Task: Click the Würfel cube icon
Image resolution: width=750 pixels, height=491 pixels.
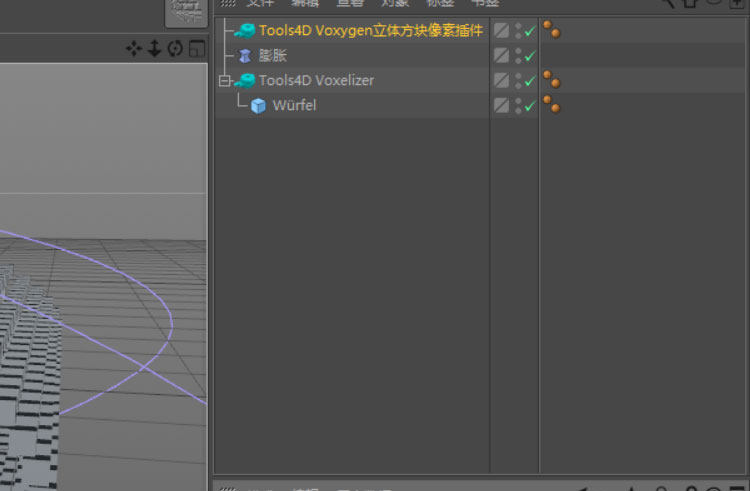Action: [x=258, y=106]
